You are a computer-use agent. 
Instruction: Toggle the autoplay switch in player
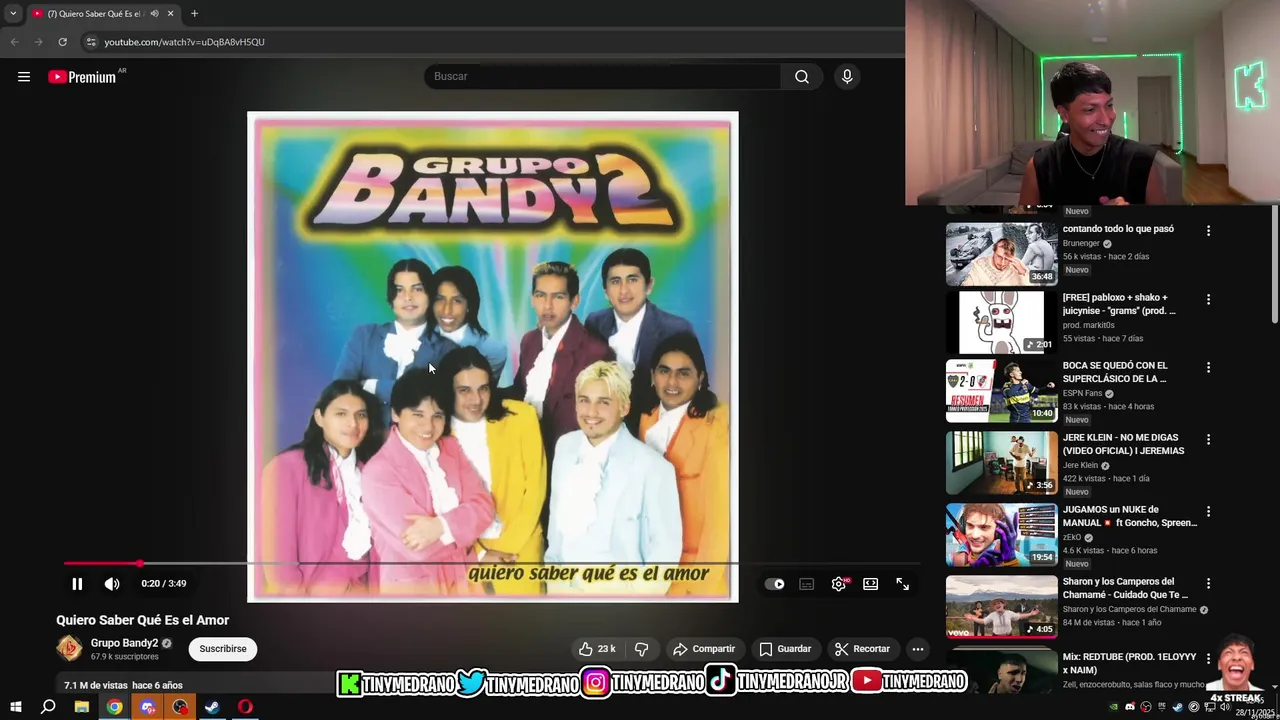coord(775,584)
